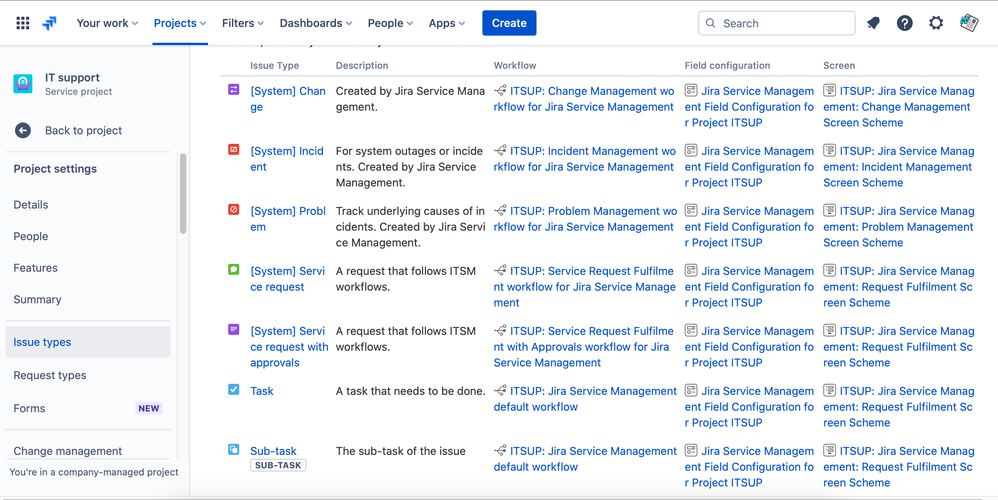Open the Dashboards dropdown
998x500 pixels.
(316, 23)
